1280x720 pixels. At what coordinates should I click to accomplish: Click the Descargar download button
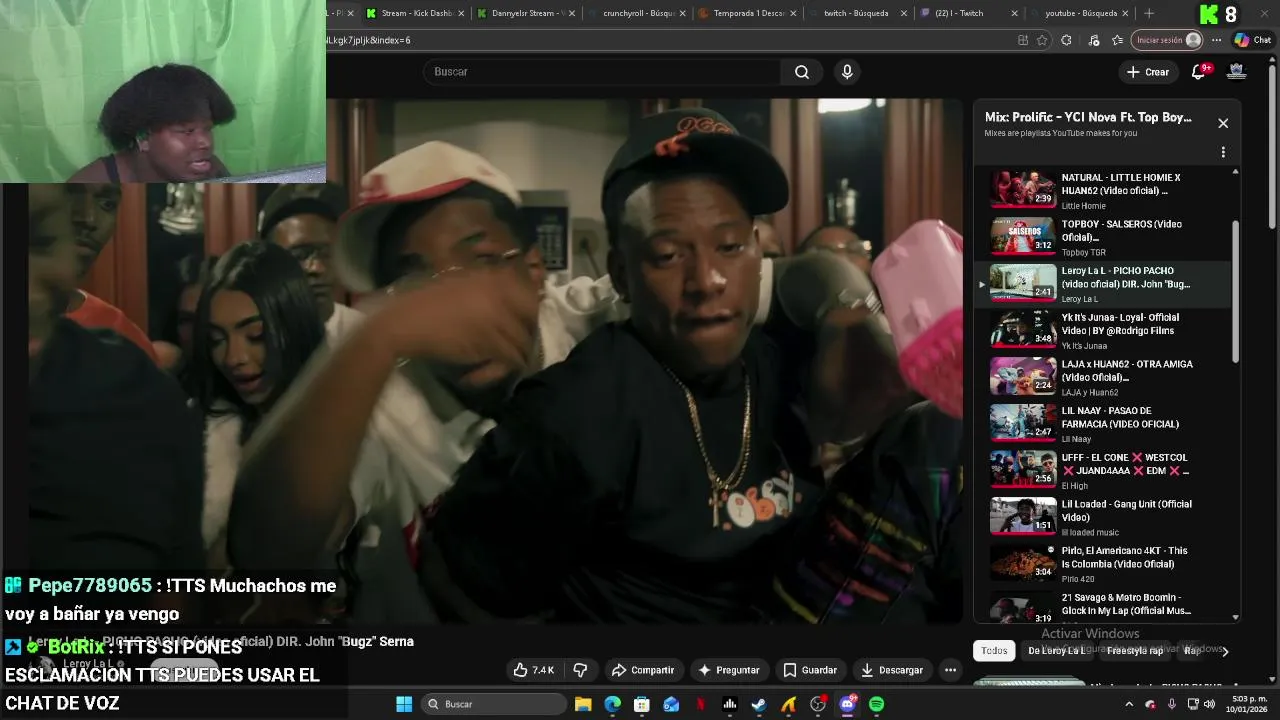[x=892, y=670]
